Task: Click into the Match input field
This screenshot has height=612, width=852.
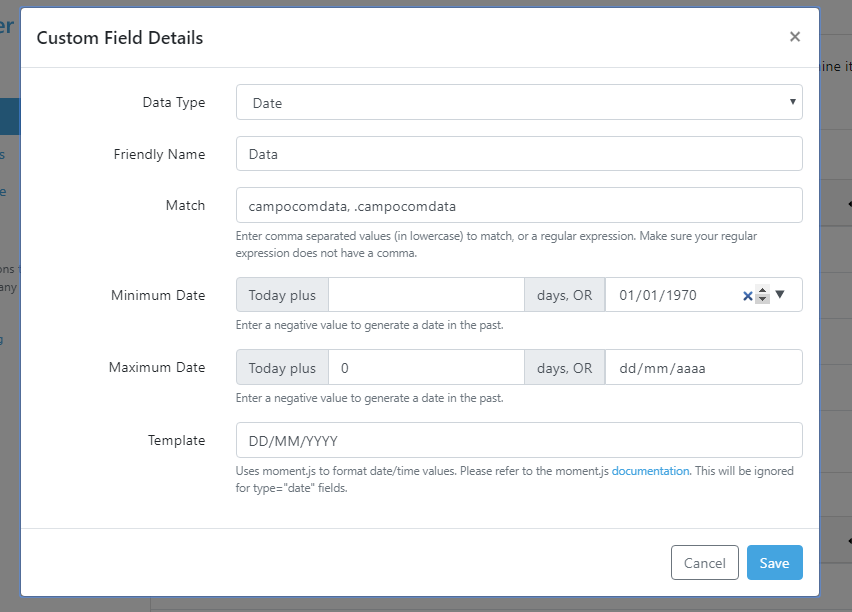Action: (x=519, y=205)
